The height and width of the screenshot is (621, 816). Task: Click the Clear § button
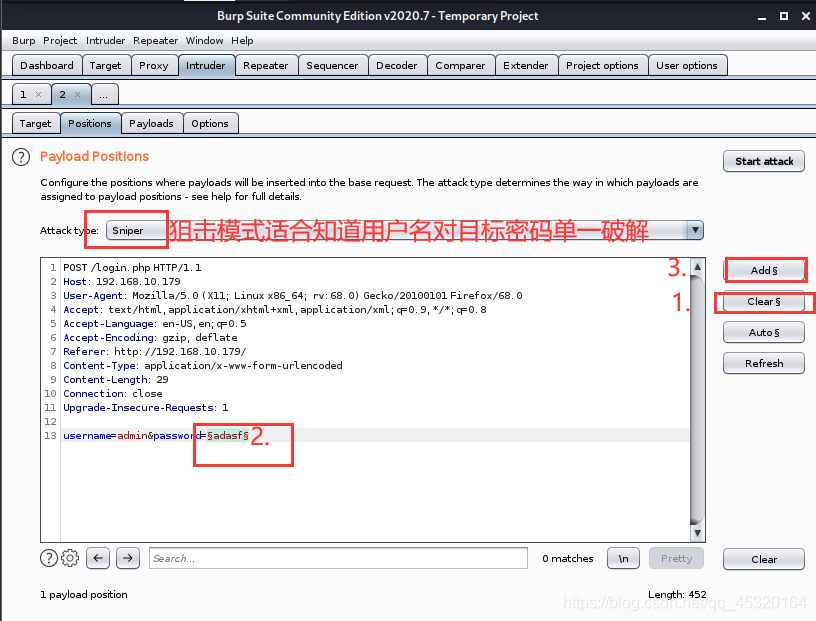coord(764,301)
